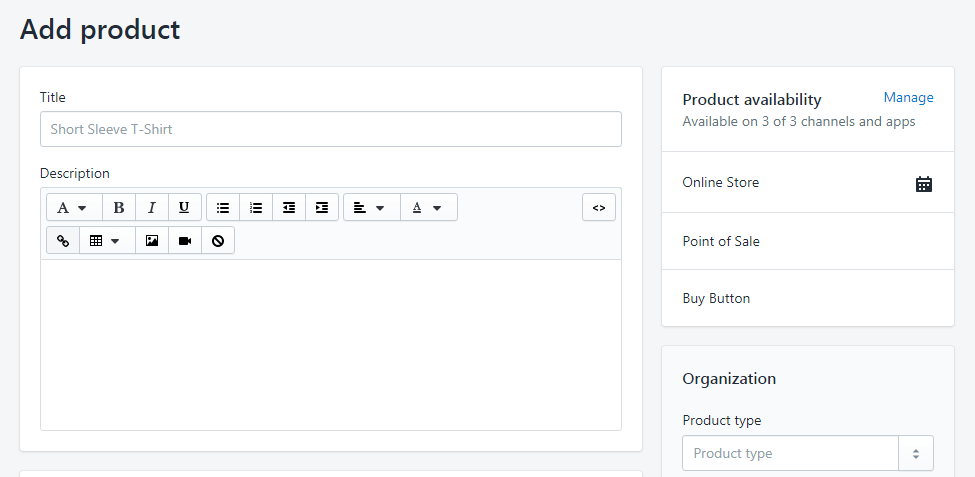Click the Title input field

click(x=331, y=129)
